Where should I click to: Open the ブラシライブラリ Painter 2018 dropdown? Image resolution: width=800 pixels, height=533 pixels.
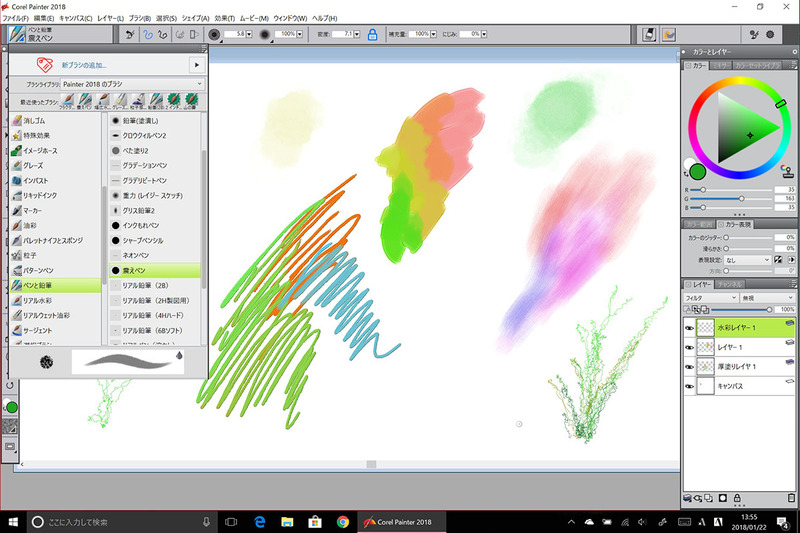pos(133,84)
